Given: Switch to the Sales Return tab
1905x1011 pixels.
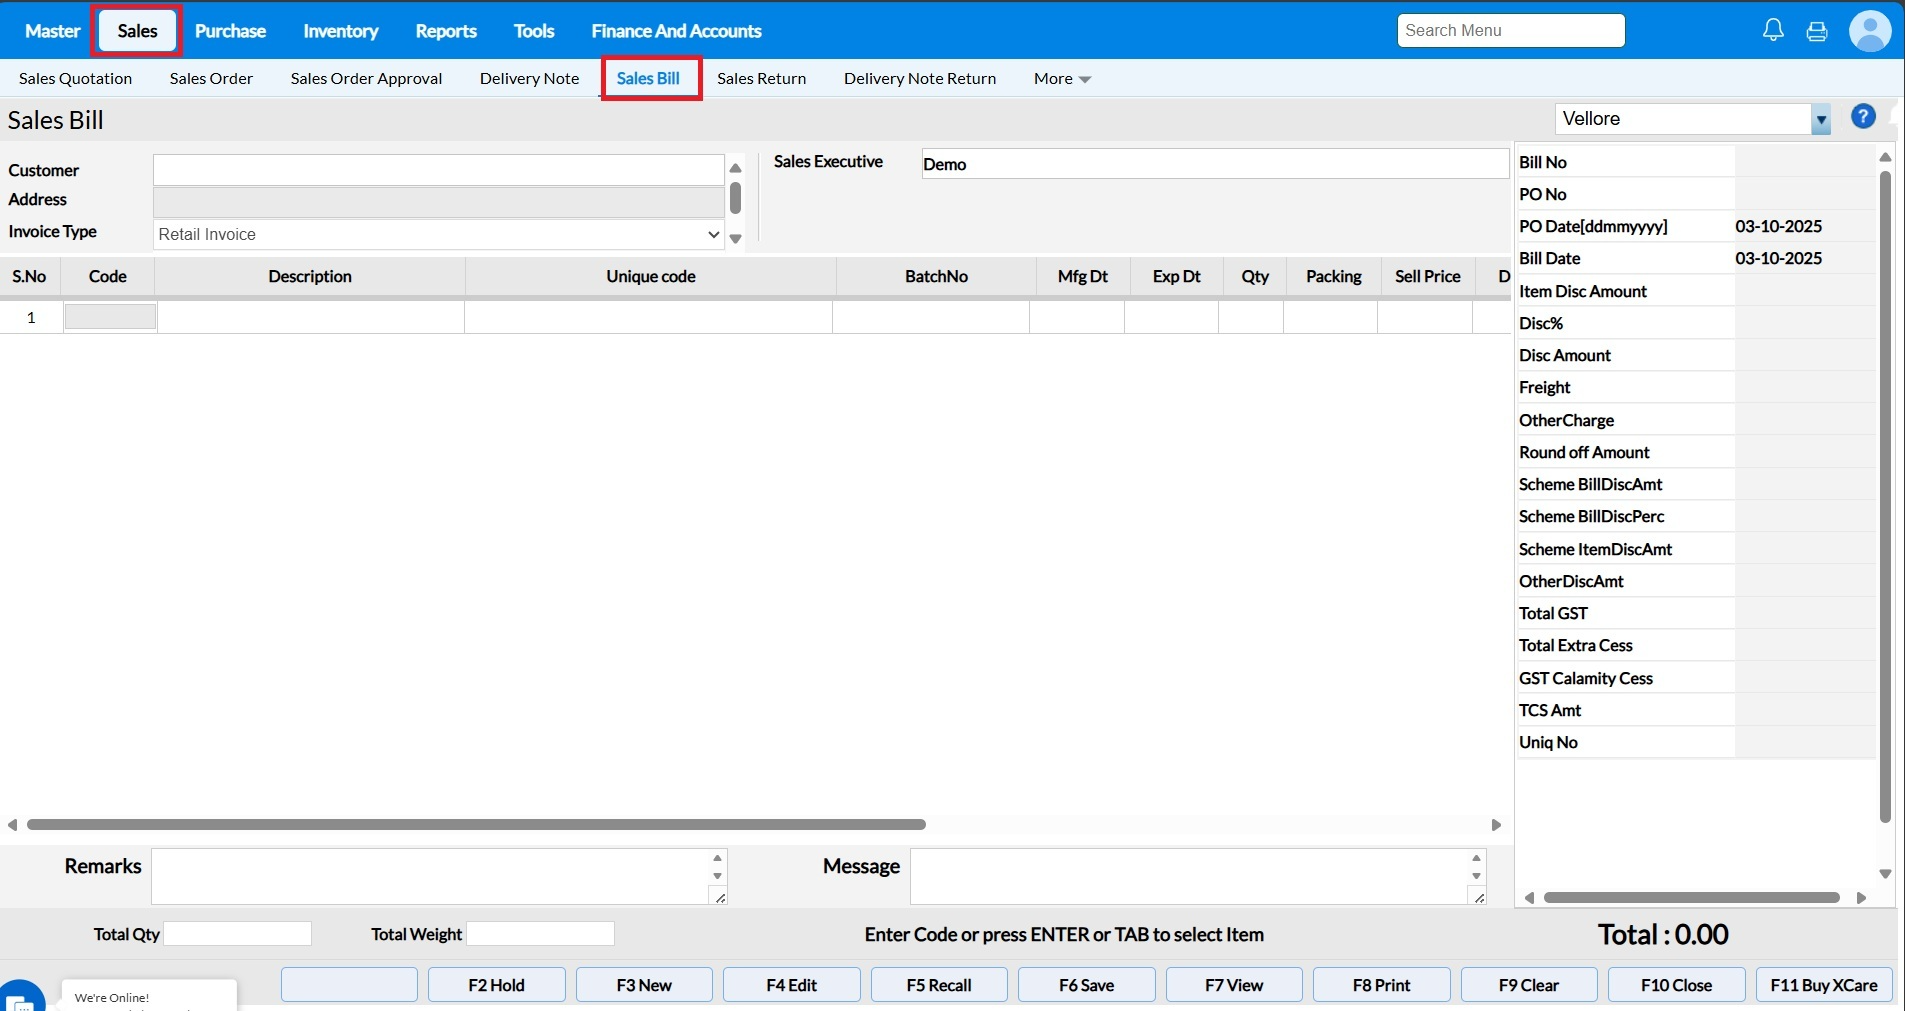Looking at the screenshot, I should pos(761,79).
